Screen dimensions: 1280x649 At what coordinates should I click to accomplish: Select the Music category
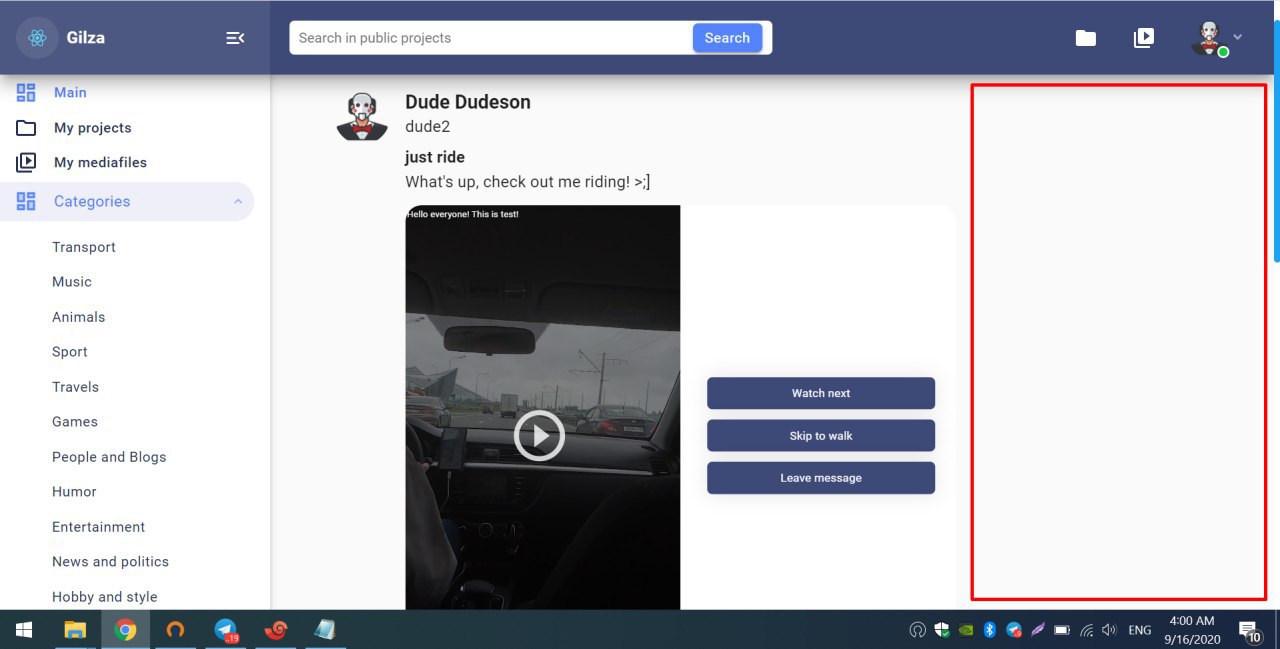tap(72, 282)
